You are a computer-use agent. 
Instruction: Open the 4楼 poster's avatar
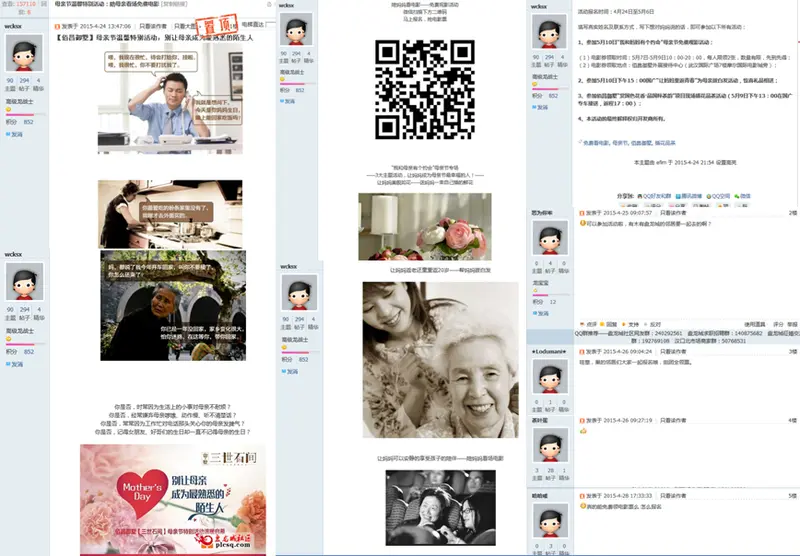550,445
